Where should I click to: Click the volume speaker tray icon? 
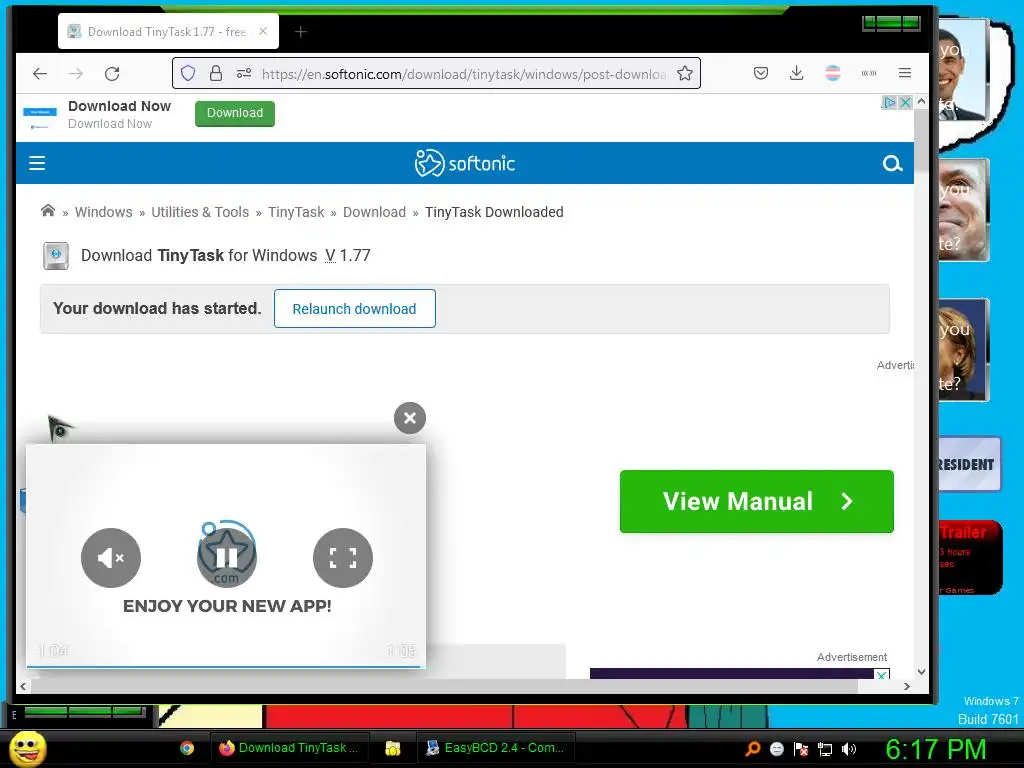point(848,749)
